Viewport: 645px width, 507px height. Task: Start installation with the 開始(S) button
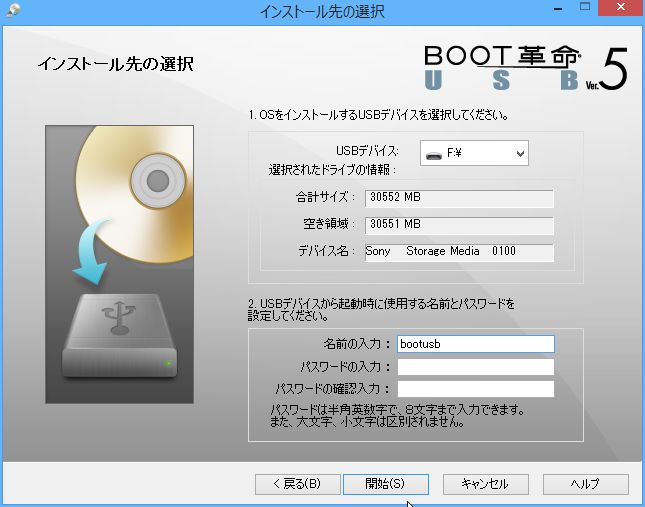(385, 484)
